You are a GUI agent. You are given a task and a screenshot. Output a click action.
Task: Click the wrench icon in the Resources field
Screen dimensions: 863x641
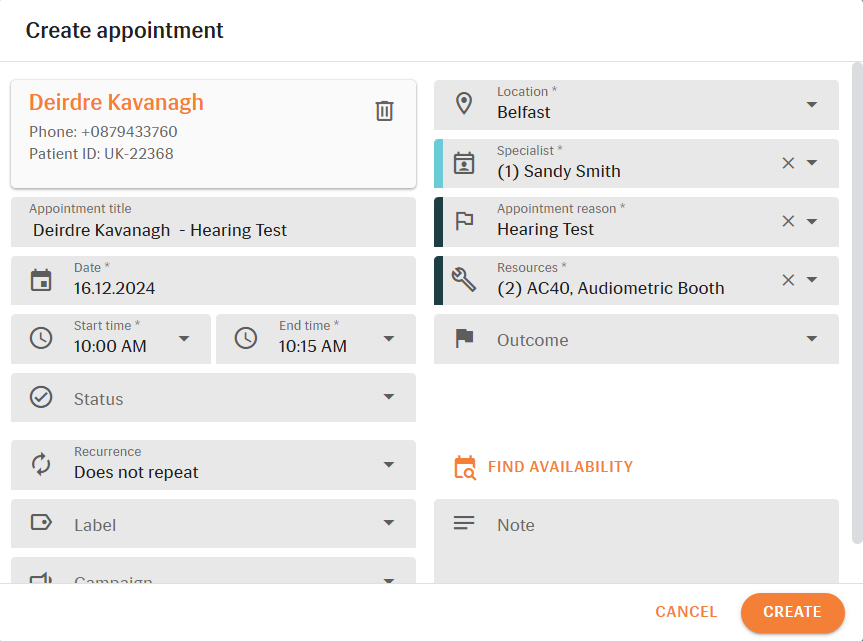pos(464,280)
